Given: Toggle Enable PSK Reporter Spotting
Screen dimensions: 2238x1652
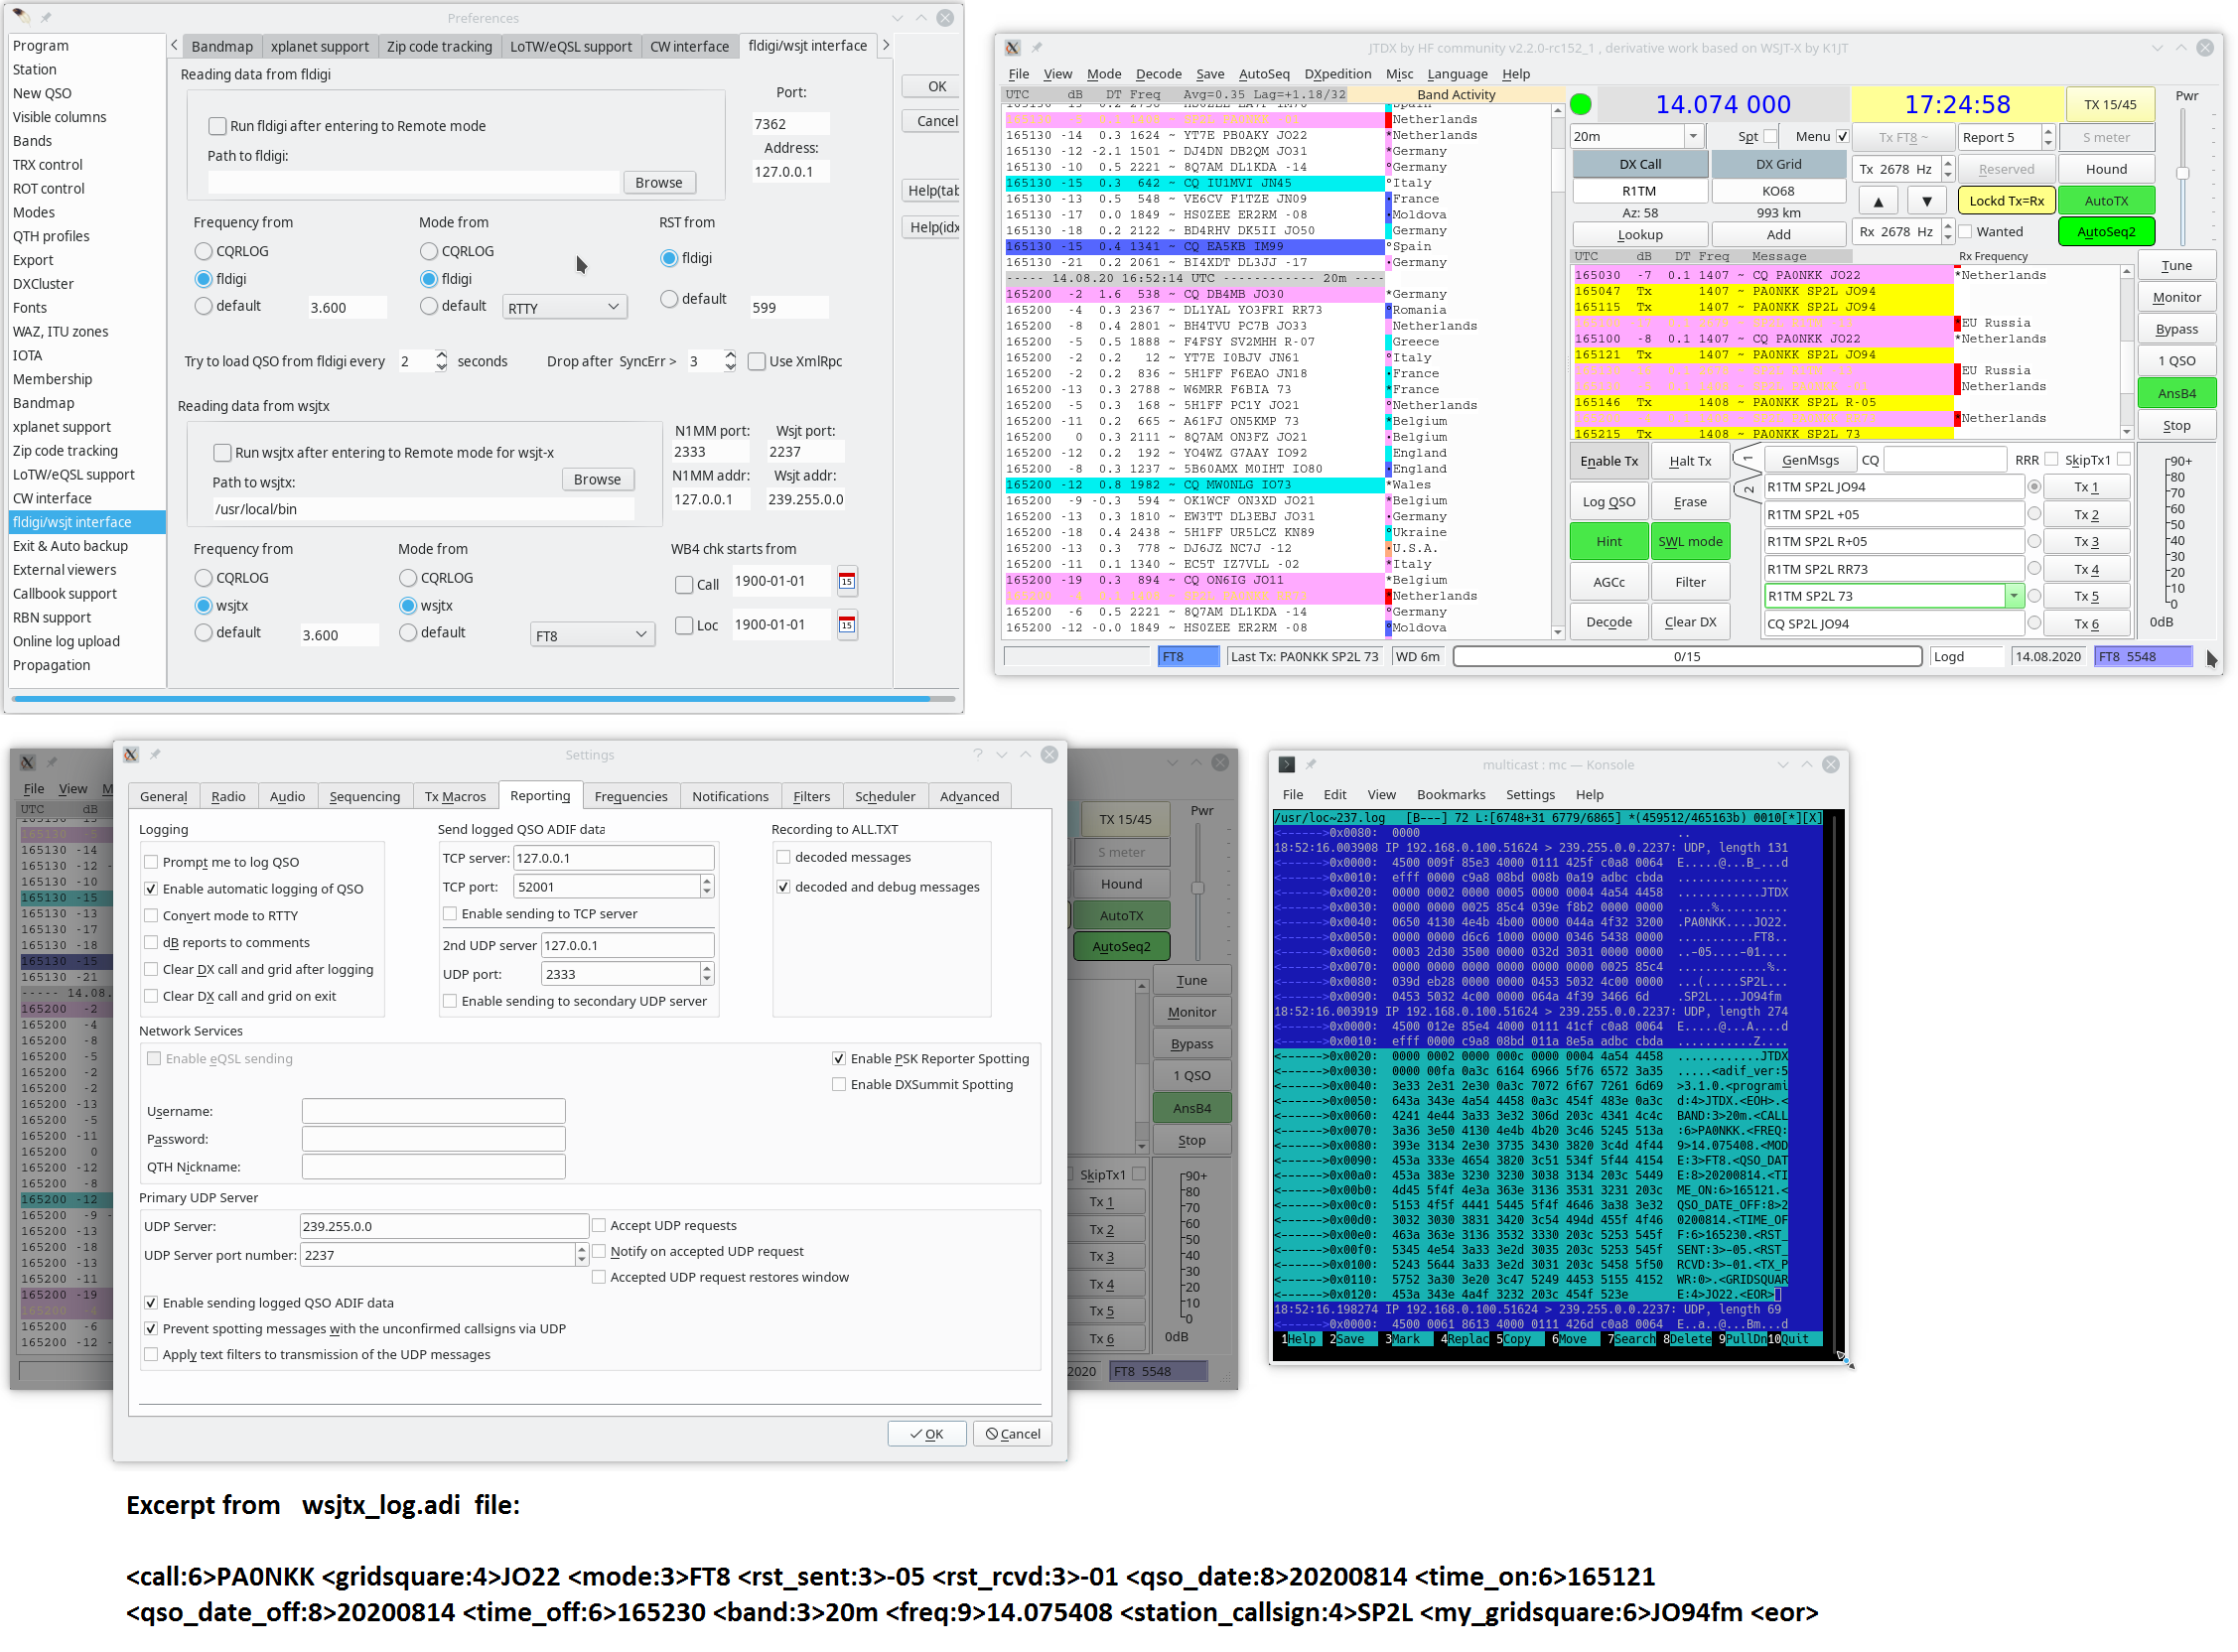Looking at the screenshot, I should click(839, 1059).
